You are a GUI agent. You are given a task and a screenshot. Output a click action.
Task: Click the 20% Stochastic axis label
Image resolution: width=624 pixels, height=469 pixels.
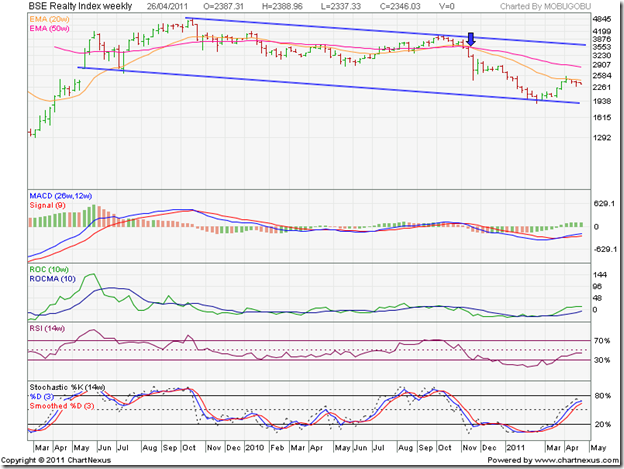pos(603,424)
